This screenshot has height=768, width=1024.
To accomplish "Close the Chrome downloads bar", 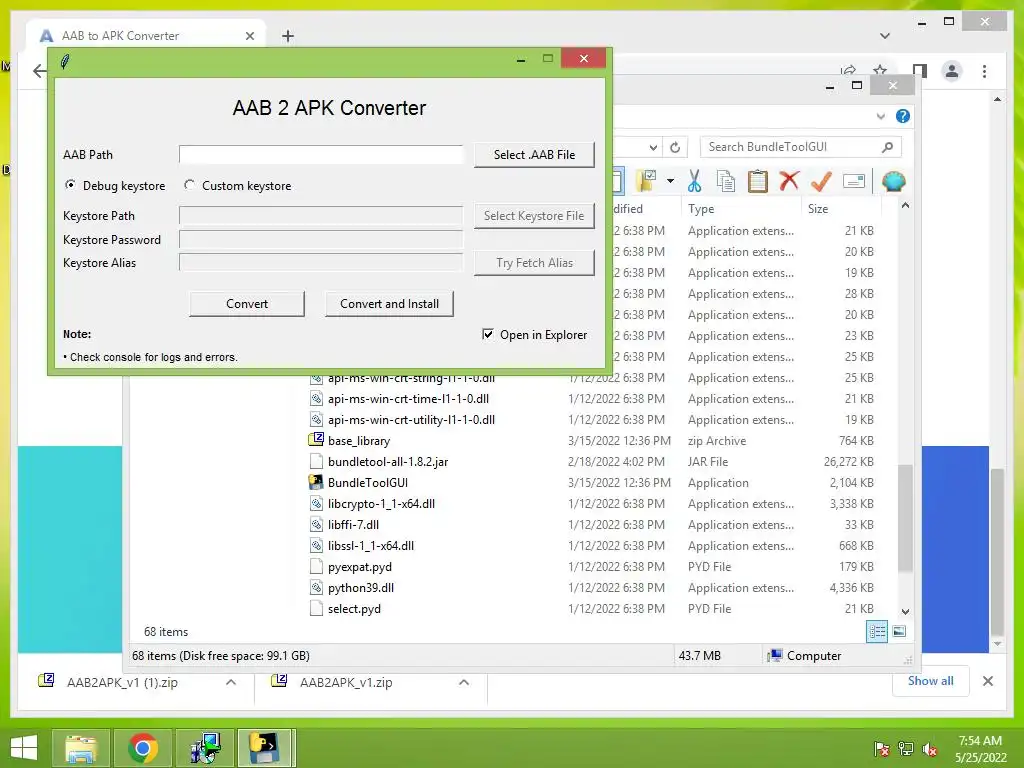I will pos(987,681).
